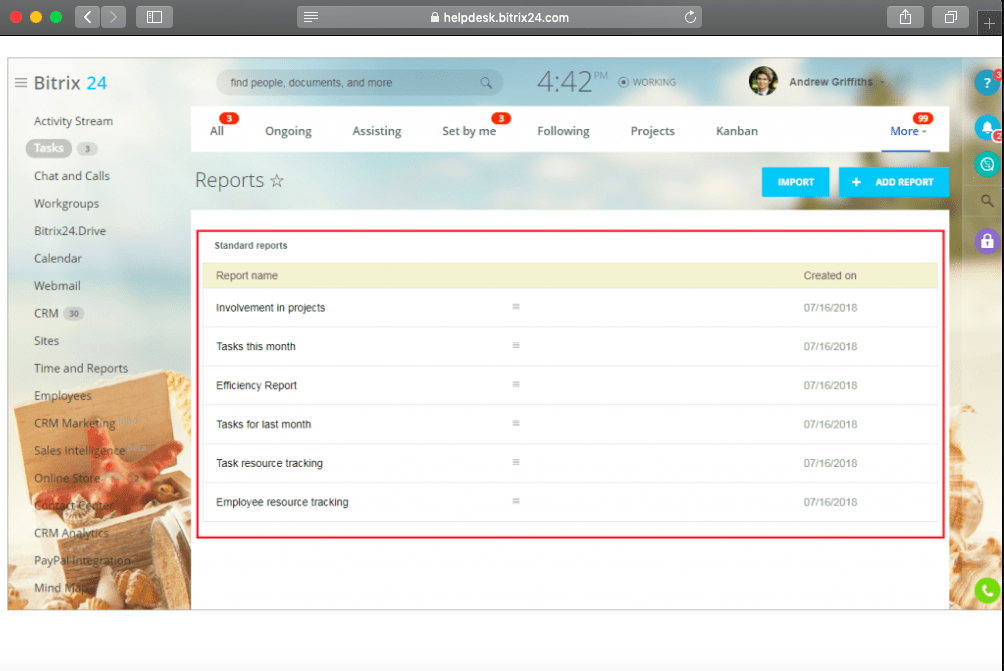1004x671 pixels.
Task: Open the Involvement in projects report
Action: tap(270, 308)
